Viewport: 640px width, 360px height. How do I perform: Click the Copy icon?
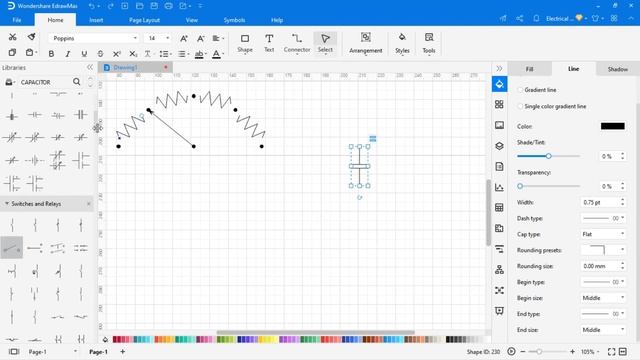[x=12, y=53]
